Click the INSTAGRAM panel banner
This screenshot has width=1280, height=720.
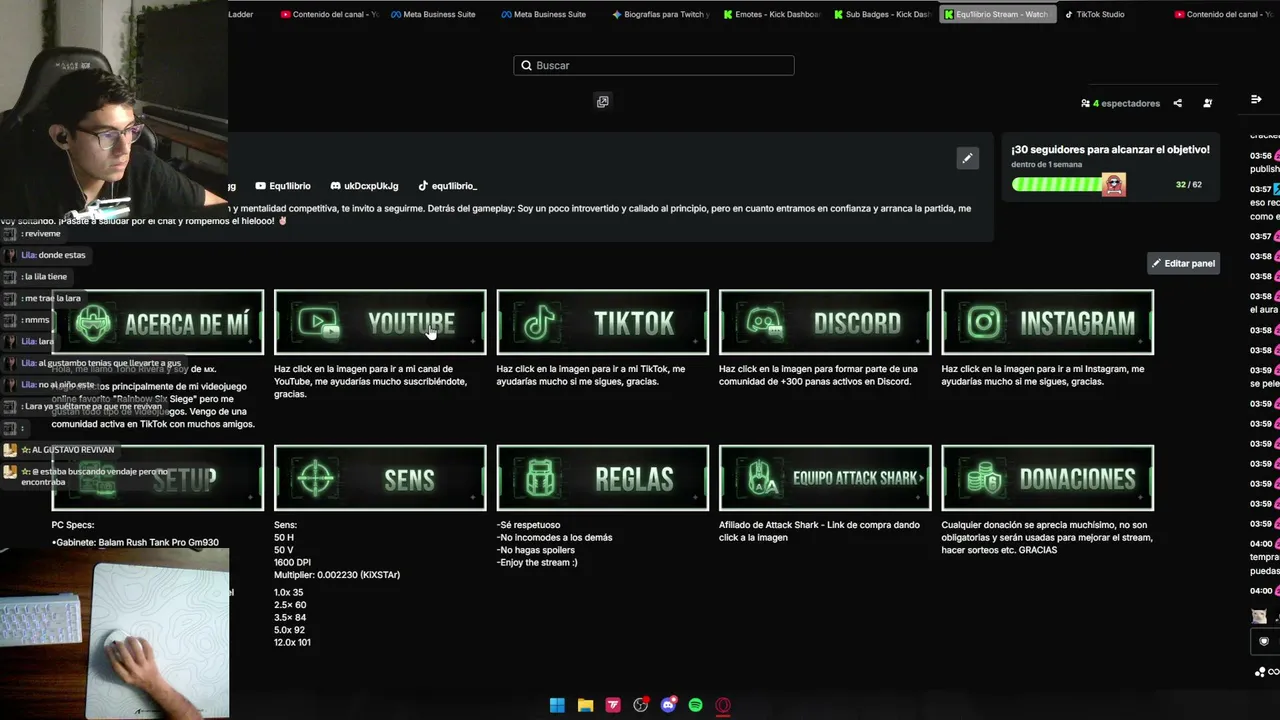click(x=1047, y=322)
